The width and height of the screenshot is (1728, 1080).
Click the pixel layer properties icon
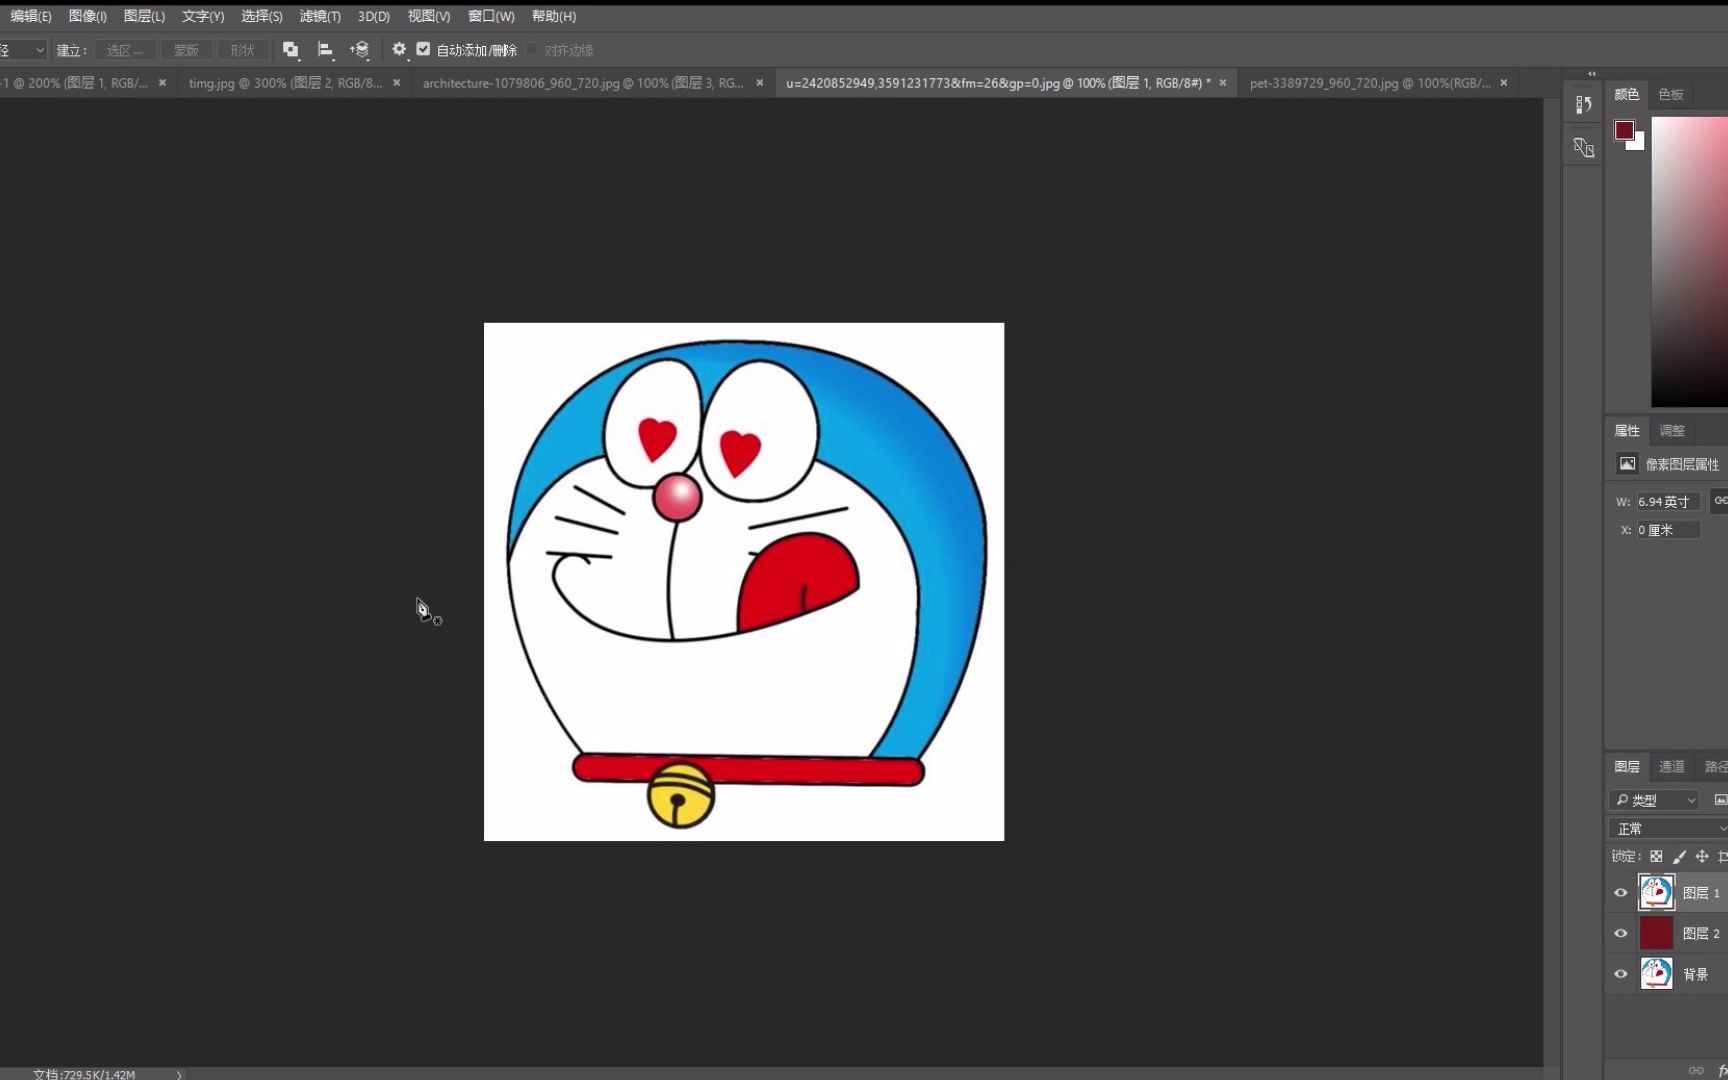[1627, 464]
